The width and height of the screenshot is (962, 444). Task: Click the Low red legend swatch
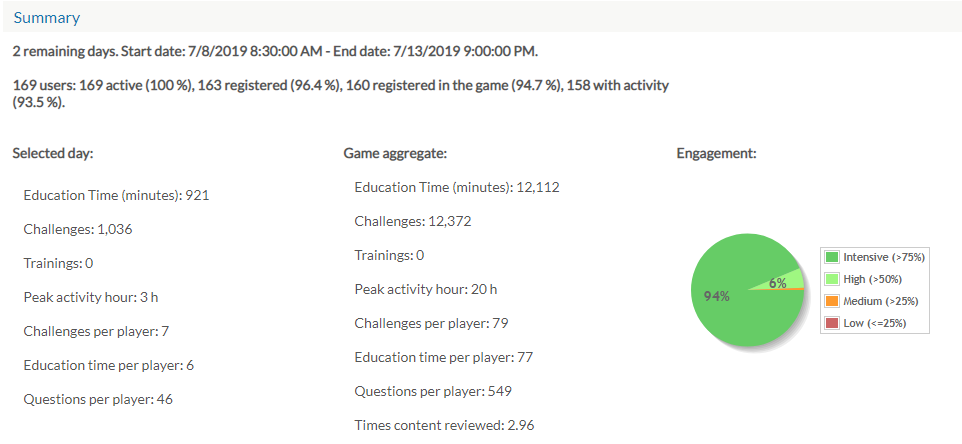tap(832, 323)
